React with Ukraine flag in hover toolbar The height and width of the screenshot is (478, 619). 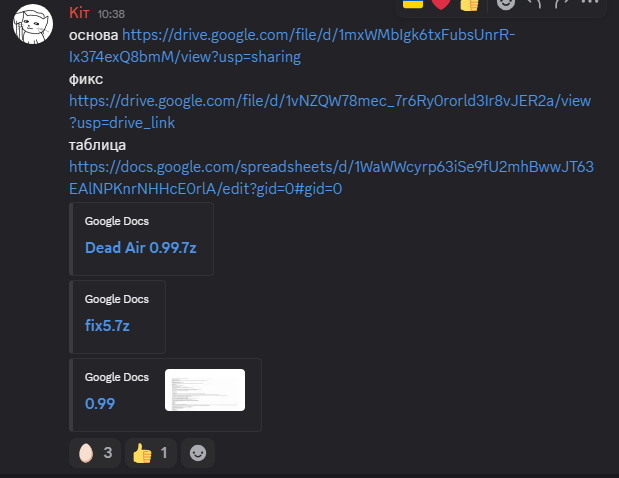[413, 4]
